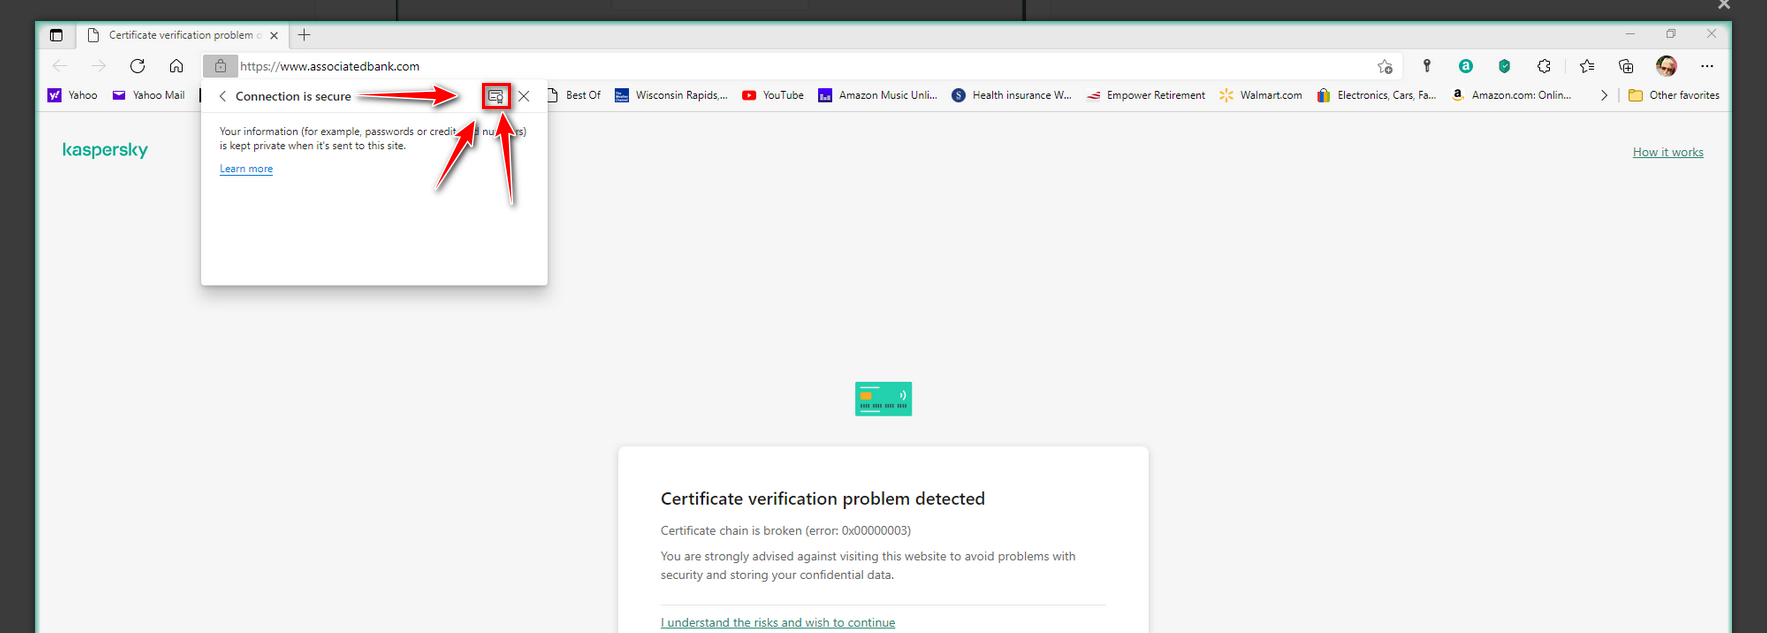Go to the Home page icon
The height and width of the screenshot is (633, 1767).
(x=176, y=66)
